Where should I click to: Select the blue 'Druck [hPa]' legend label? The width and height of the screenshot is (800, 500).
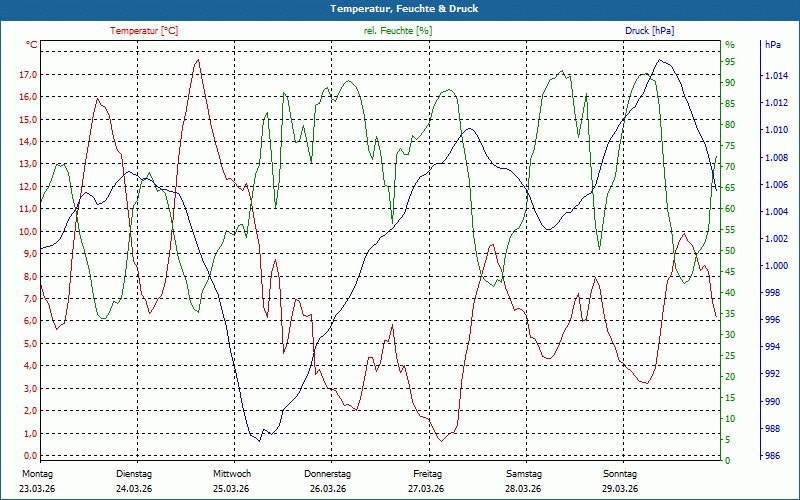click(x=649, y=31)
